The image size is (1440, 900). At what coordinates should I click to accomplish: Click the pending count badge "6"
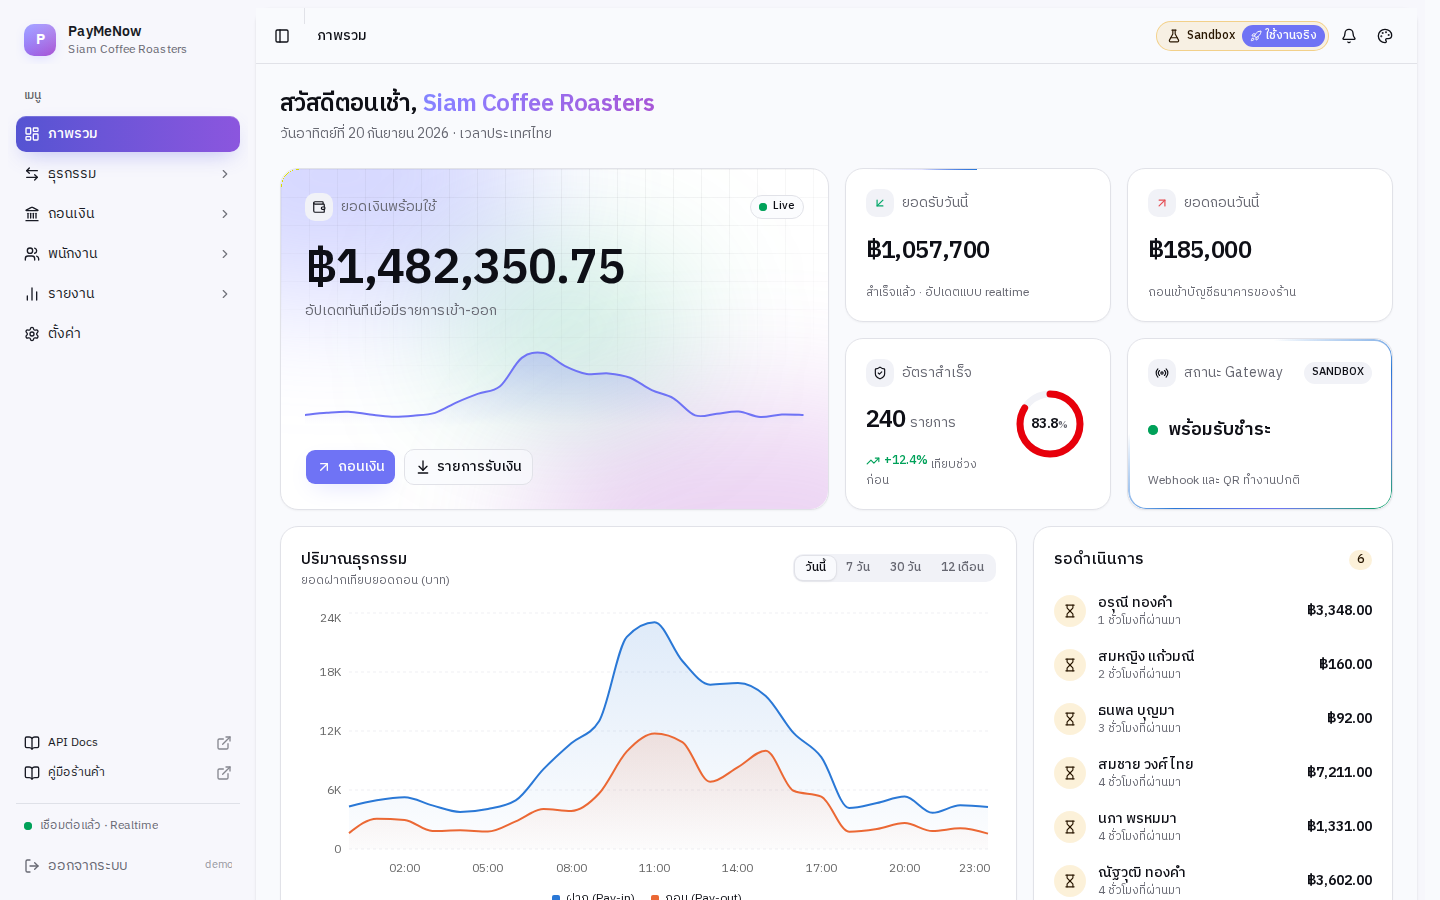point(1360,559)
